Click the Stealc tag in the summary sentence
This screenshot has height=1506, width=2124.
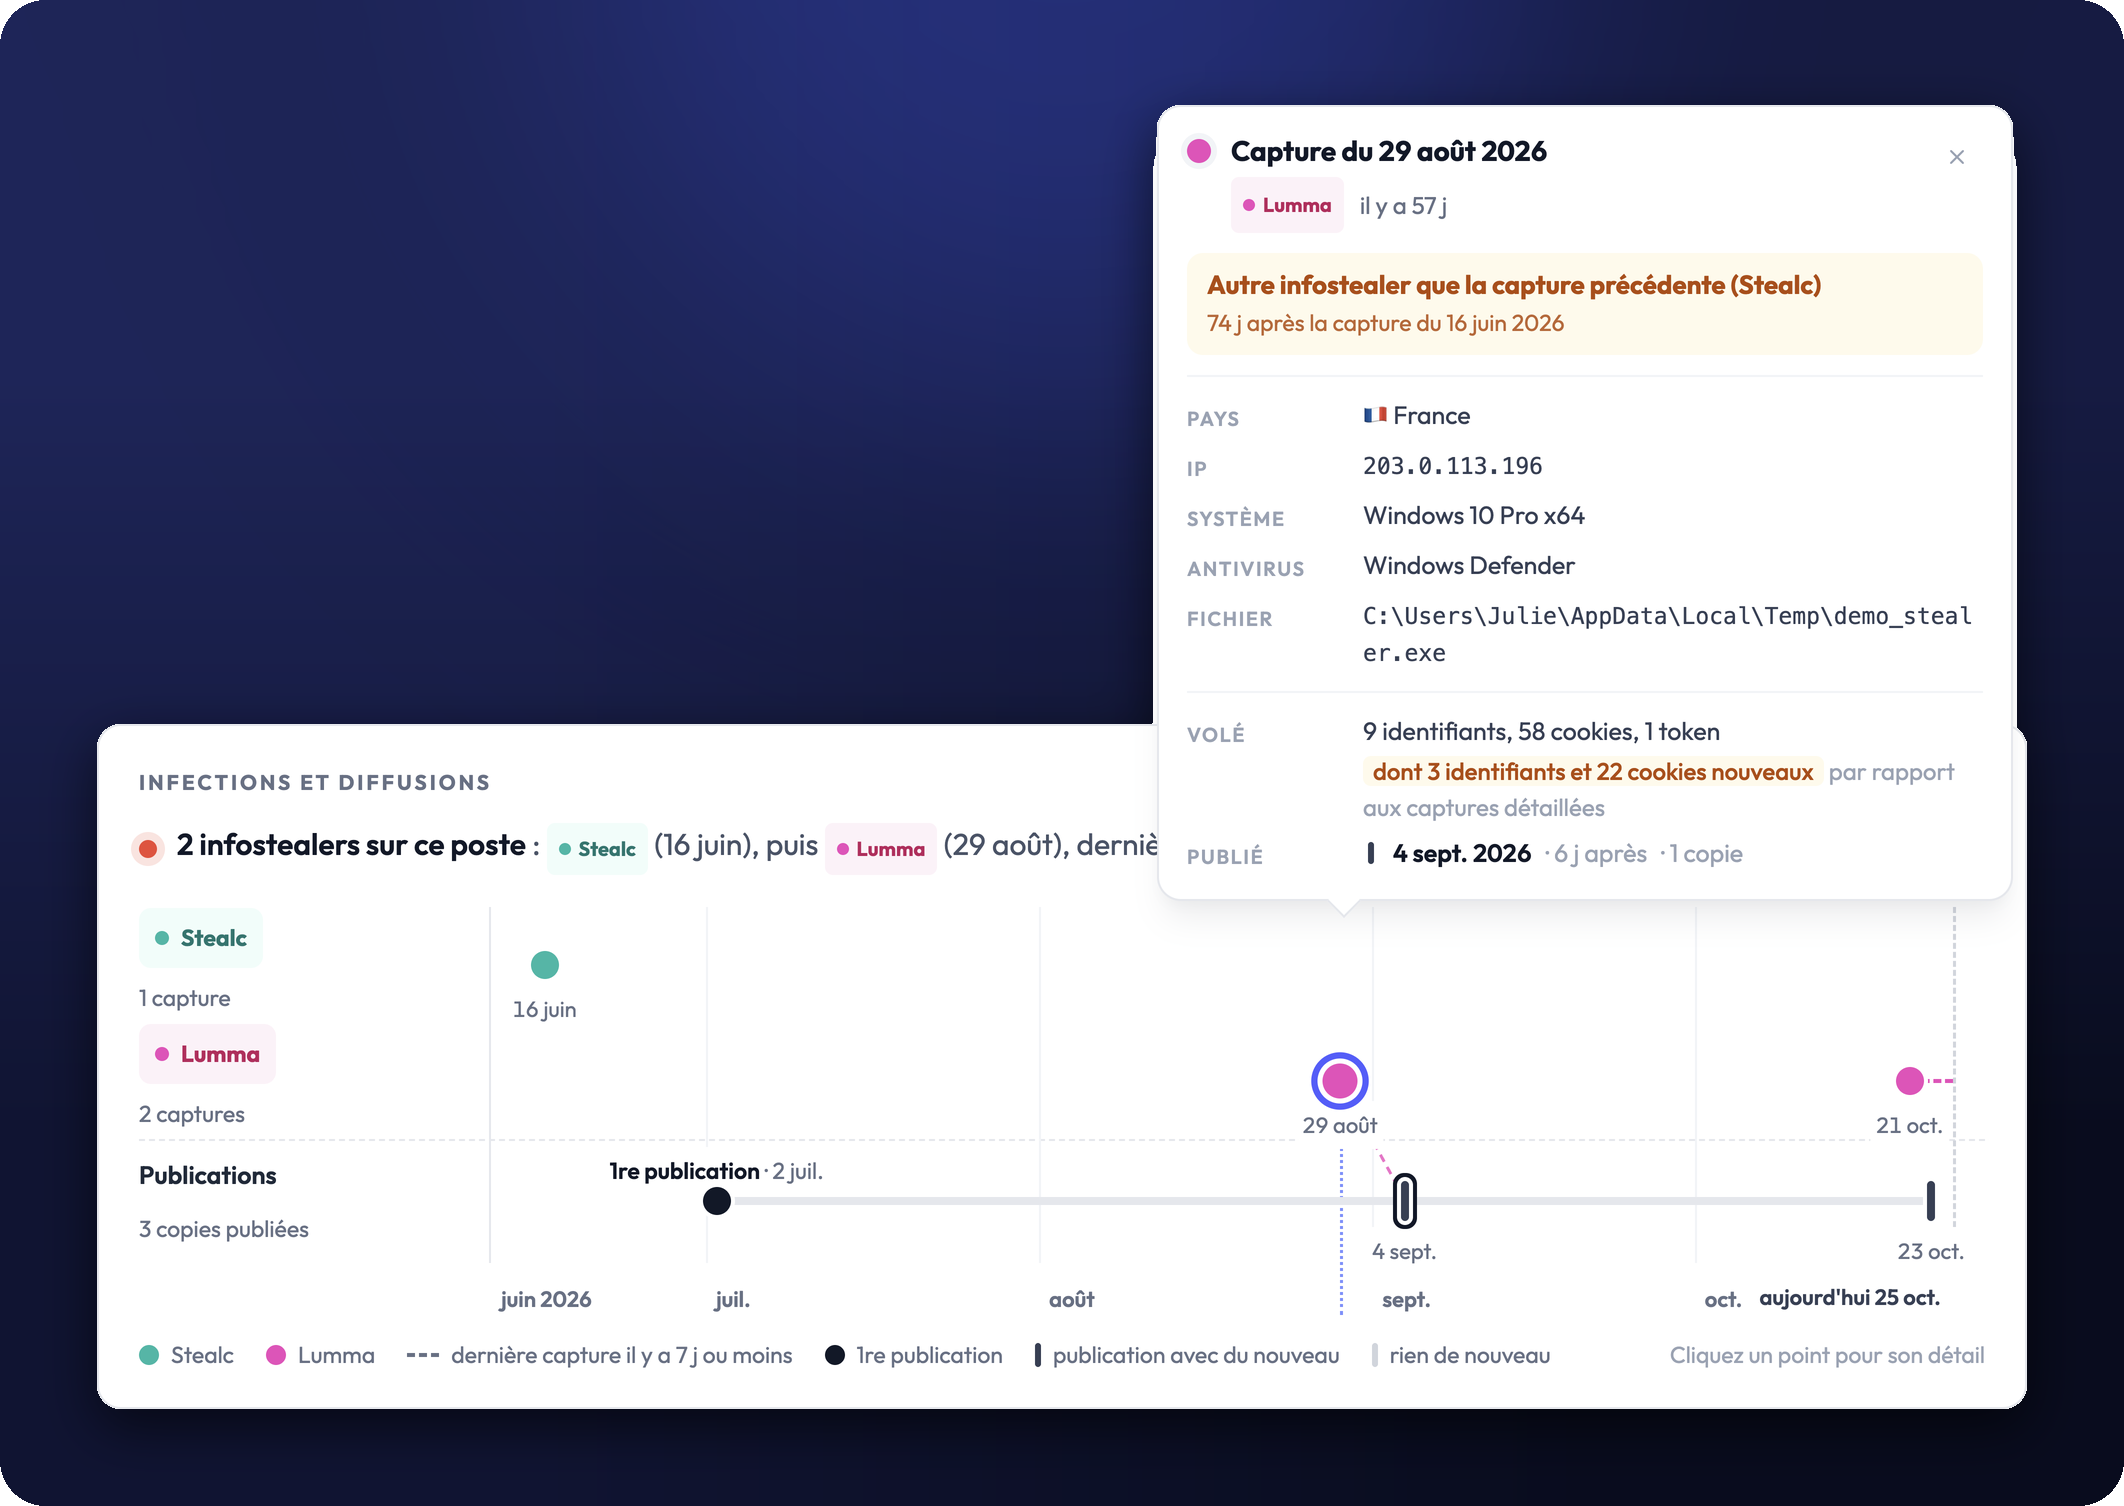[x=597, y=849]
